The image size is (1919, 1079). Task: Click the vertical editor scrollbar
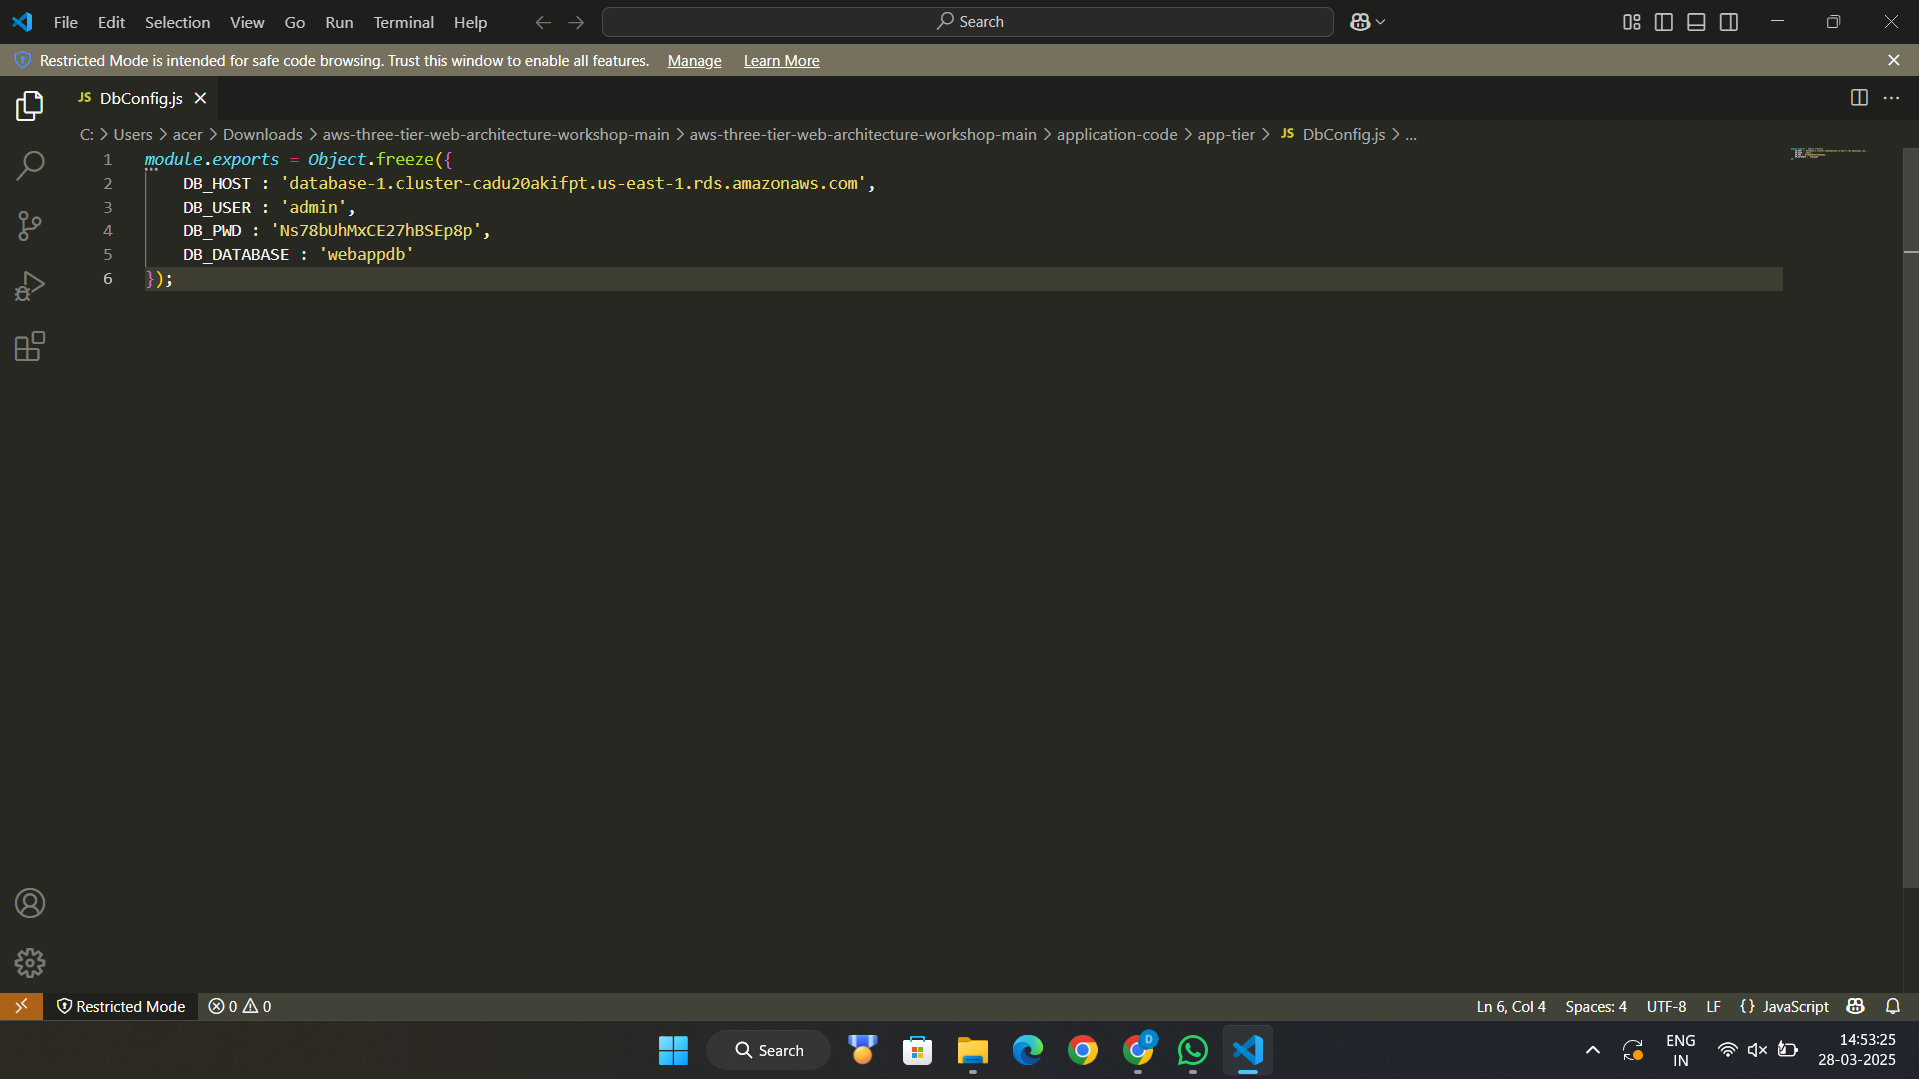[x=1910, y=517]
